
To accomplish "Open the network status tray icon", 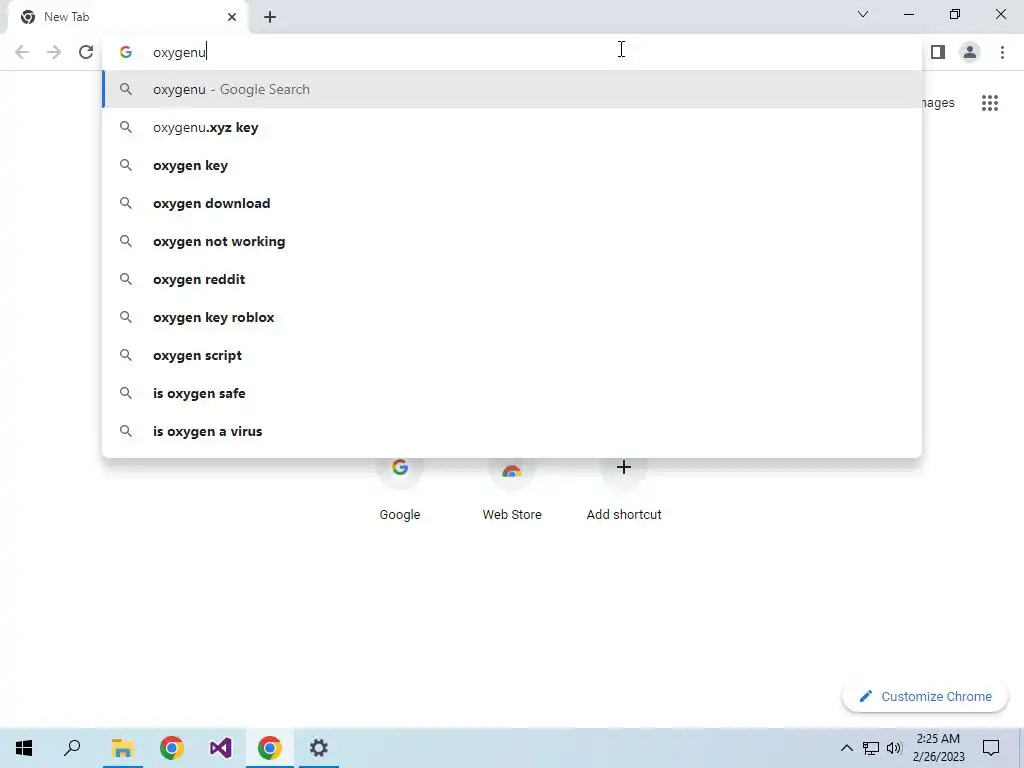I will (x=871, y=748).
